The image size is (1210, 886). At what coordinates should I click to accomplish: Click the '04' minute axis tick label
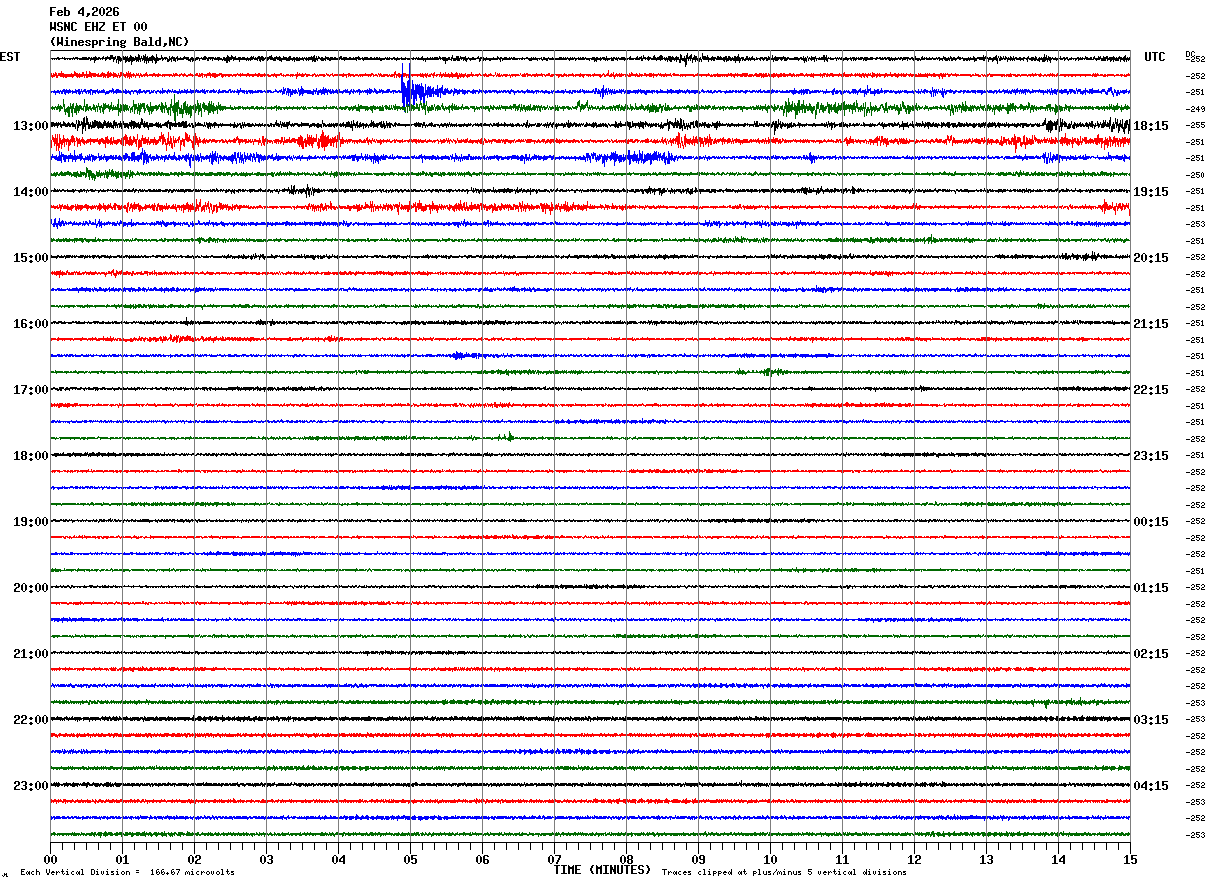point(339,859)
